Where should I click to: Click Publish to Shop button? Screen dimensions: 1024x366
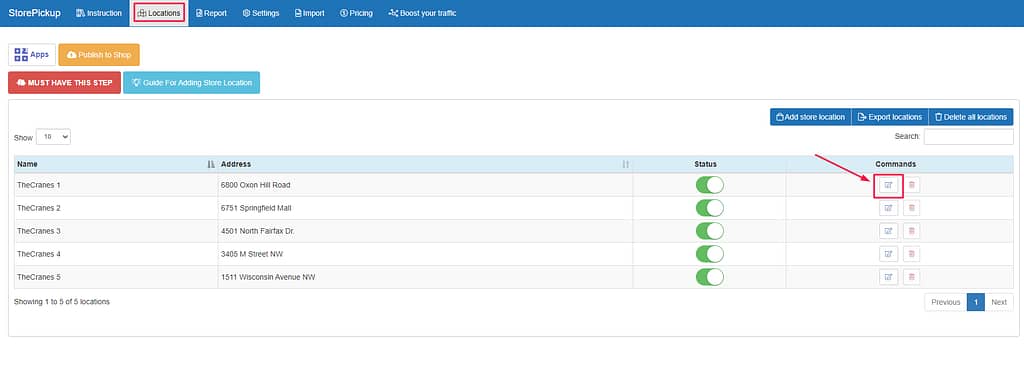99,55
